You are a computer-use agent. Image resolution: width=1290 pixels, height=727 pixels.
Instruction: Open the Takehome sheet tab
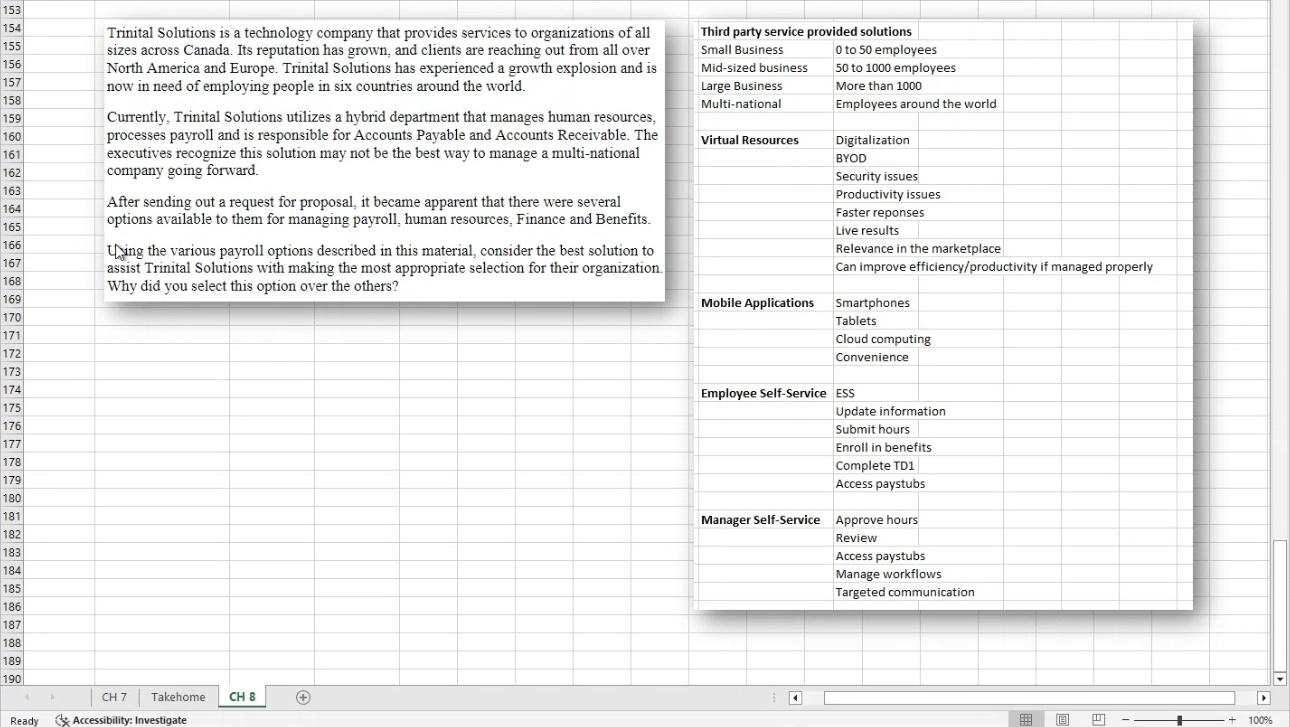click(x=178, y=697)
